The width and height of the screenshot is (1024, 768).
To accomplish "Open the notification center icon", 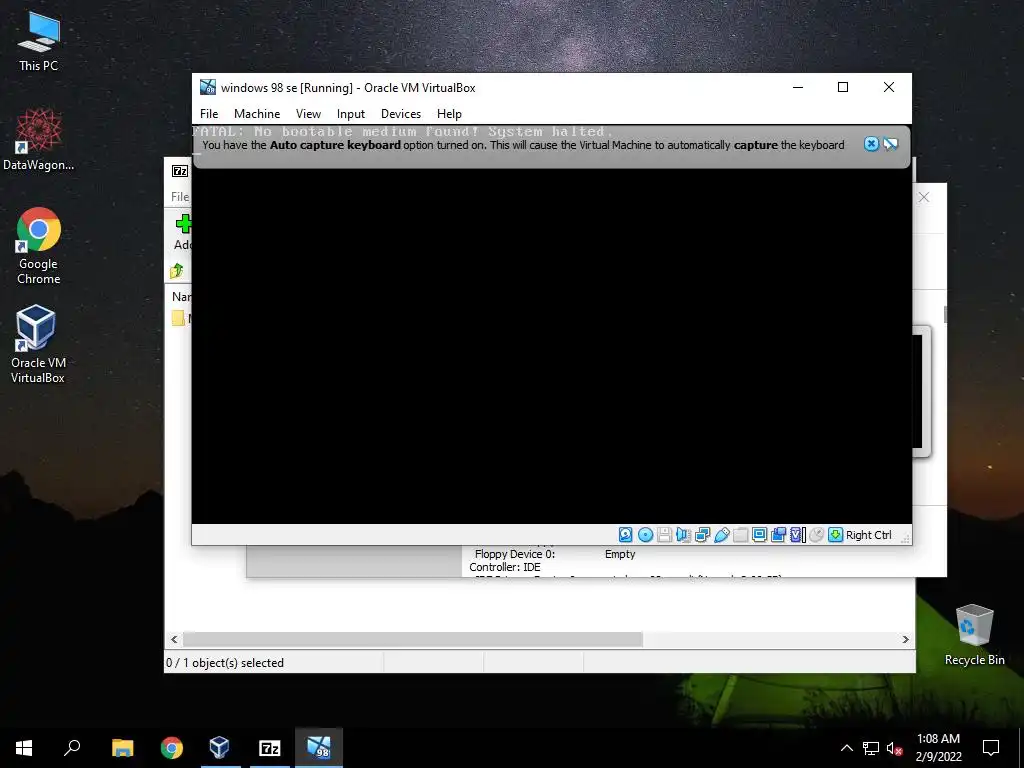I will tap(991, 748).
